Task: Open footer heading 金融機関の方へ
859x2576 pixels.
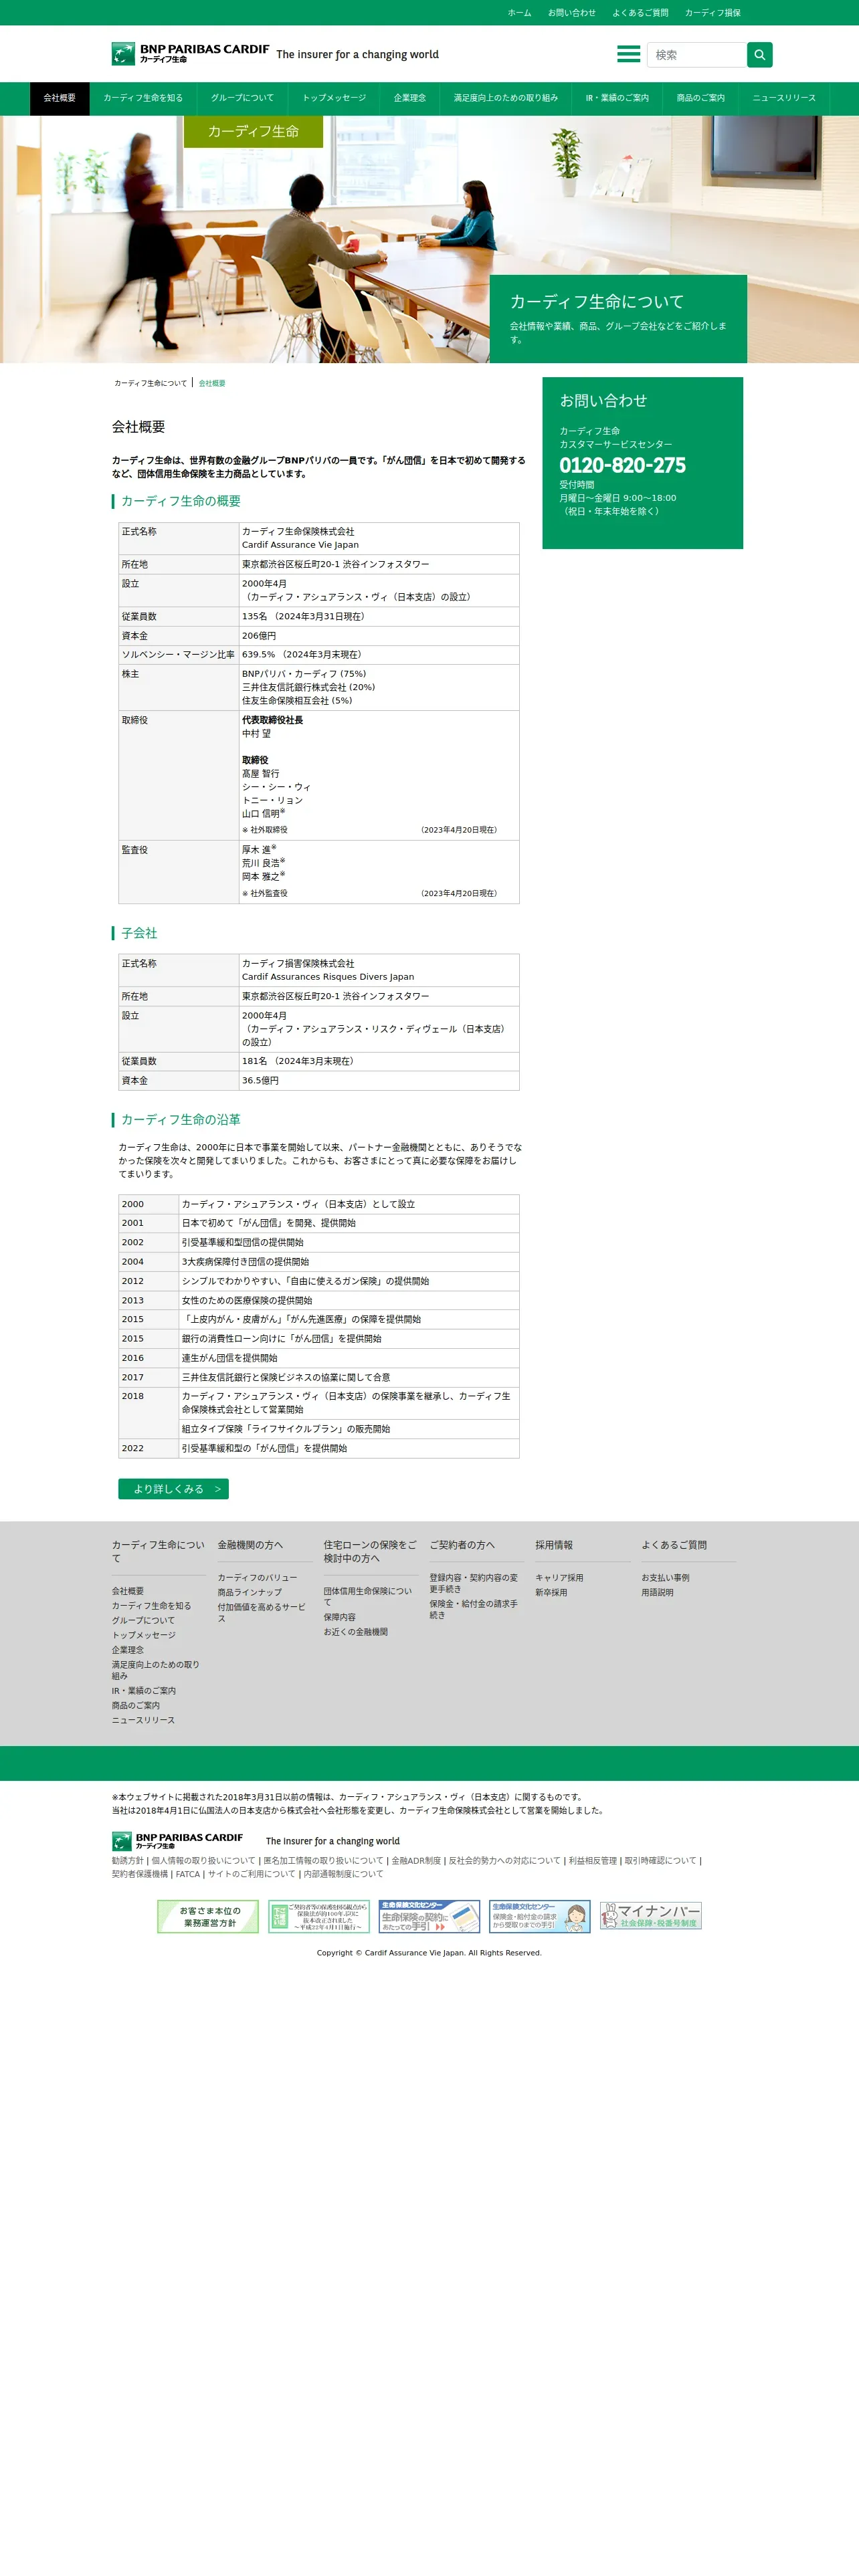Action: (250, 1545)
